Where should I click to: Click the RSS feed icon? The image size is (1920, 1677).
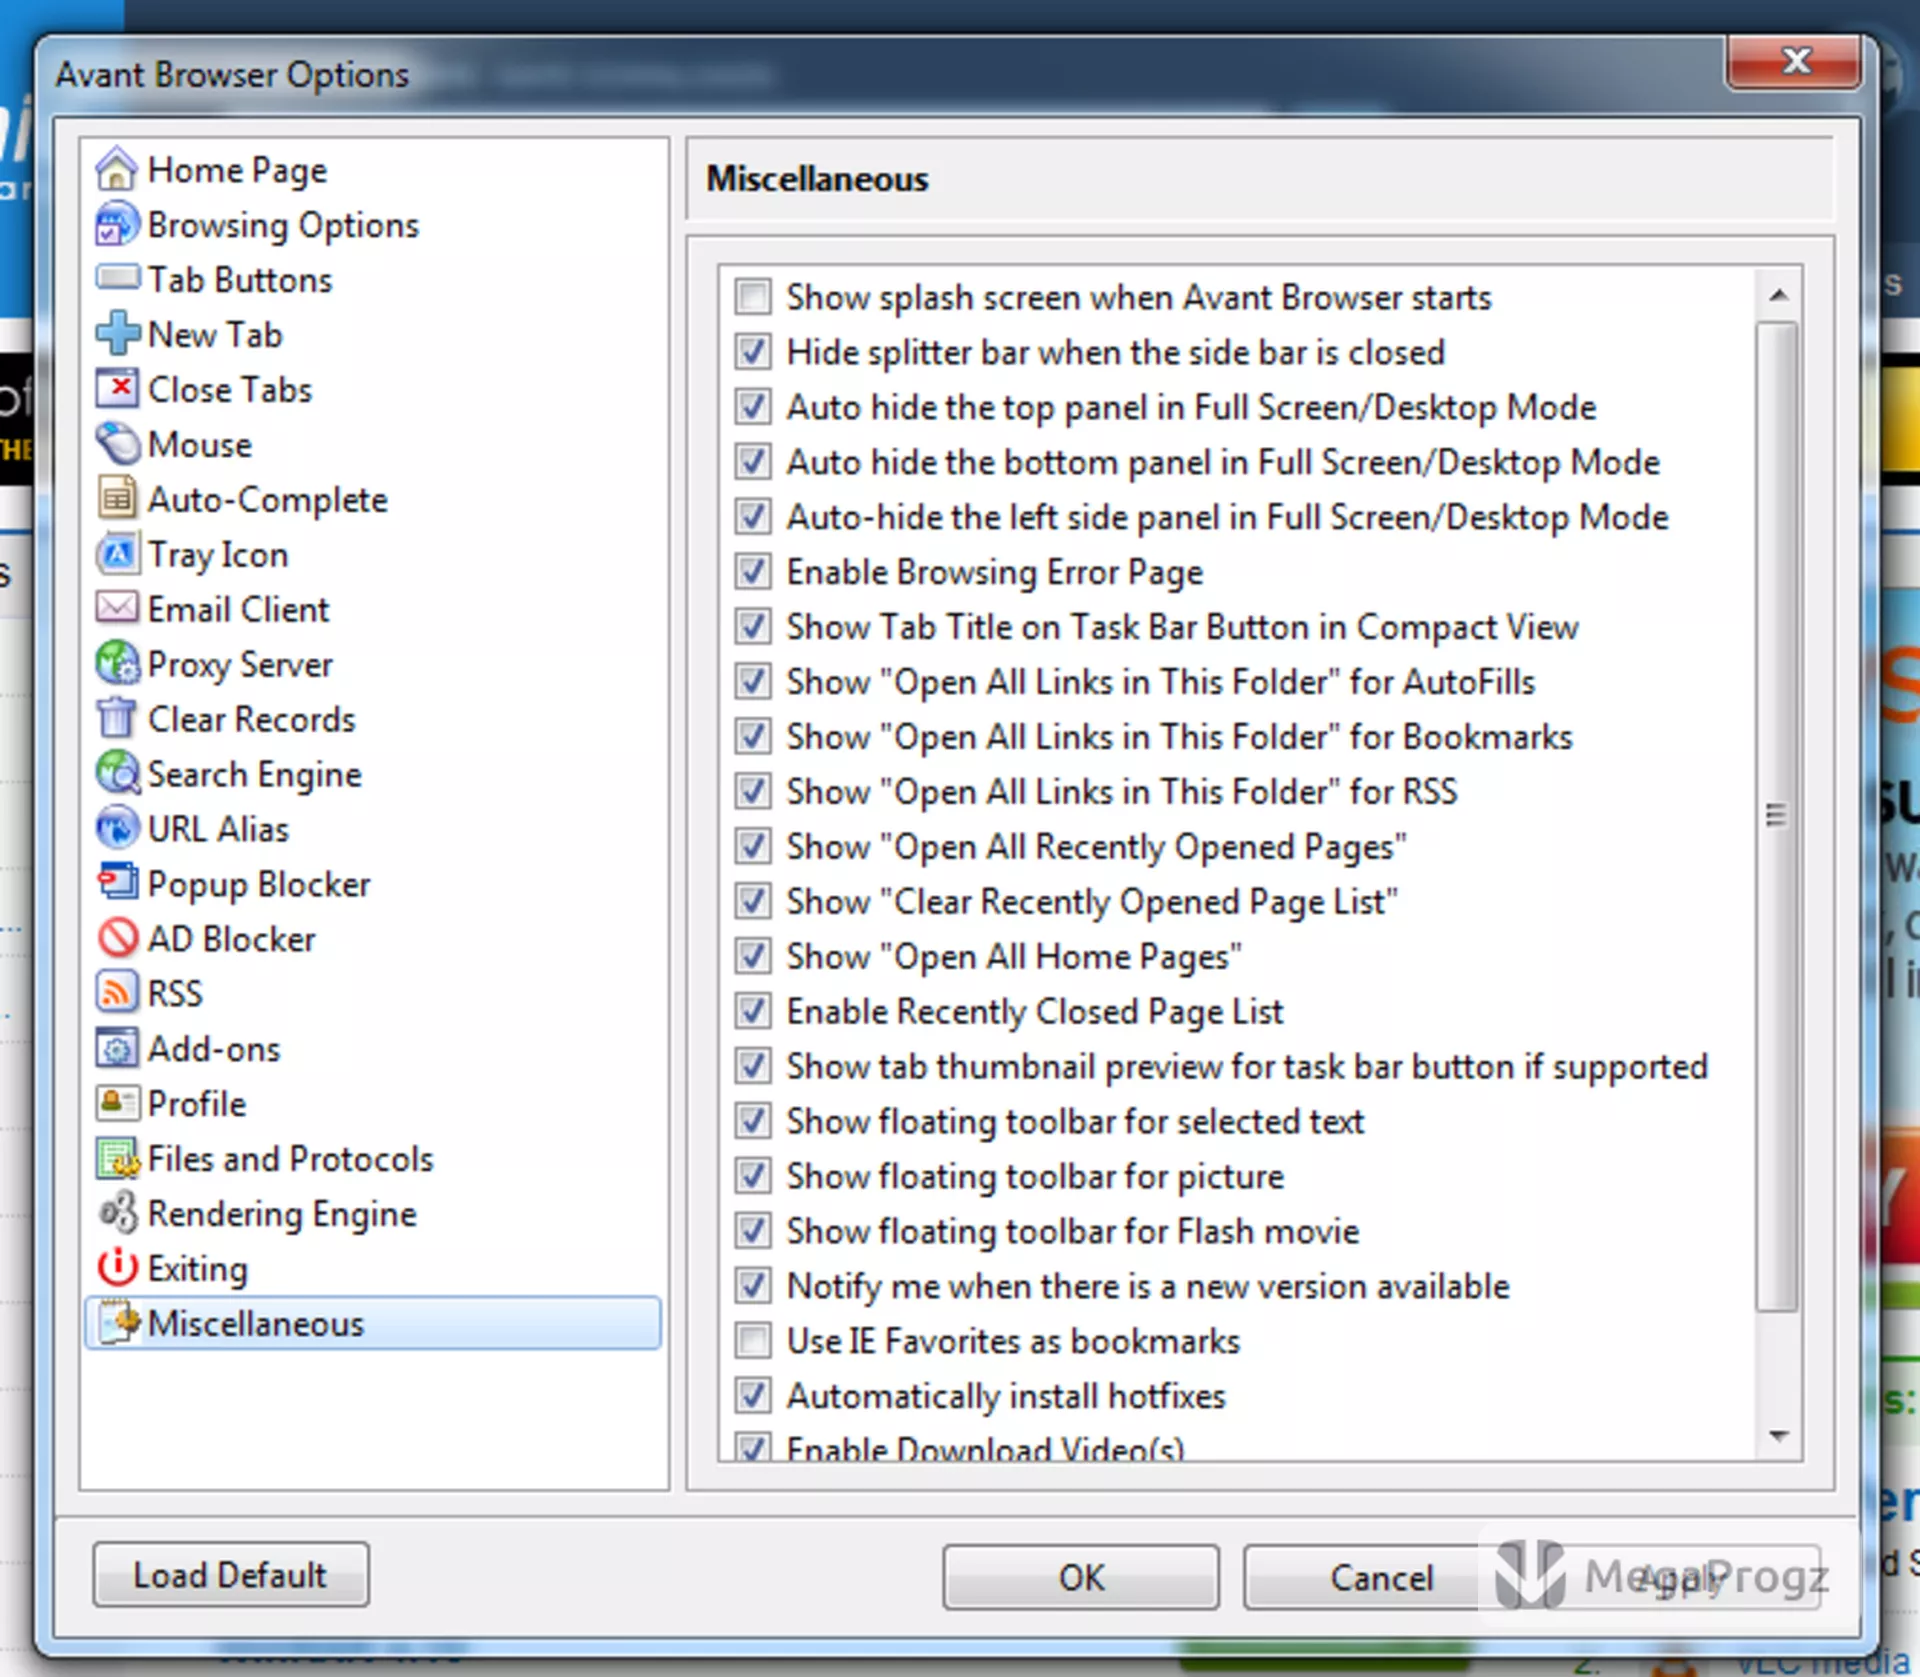point(117,993)
